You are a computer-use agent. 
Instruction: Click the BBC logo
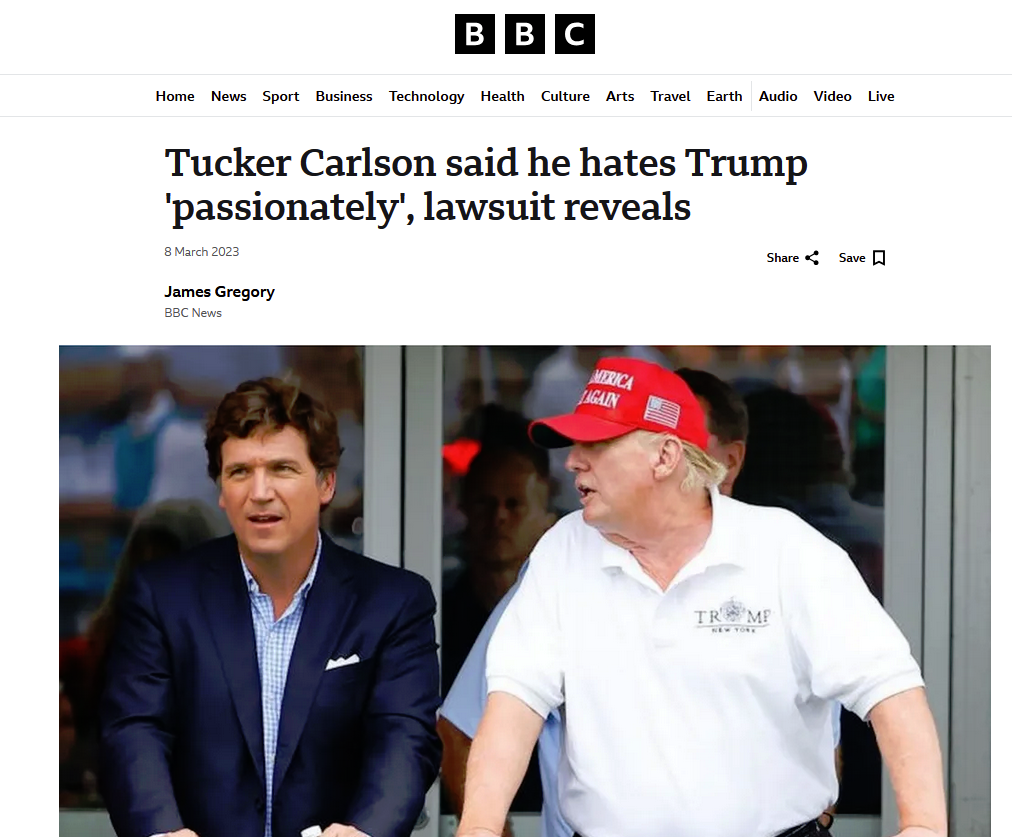click(x=525, y=34)
